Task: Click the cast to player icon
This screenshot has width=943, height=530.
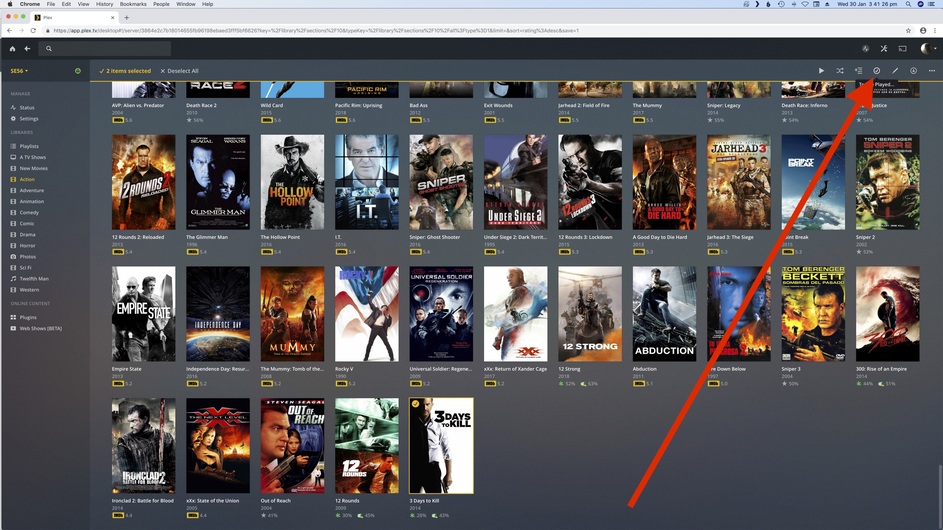Action: [902, 49]
